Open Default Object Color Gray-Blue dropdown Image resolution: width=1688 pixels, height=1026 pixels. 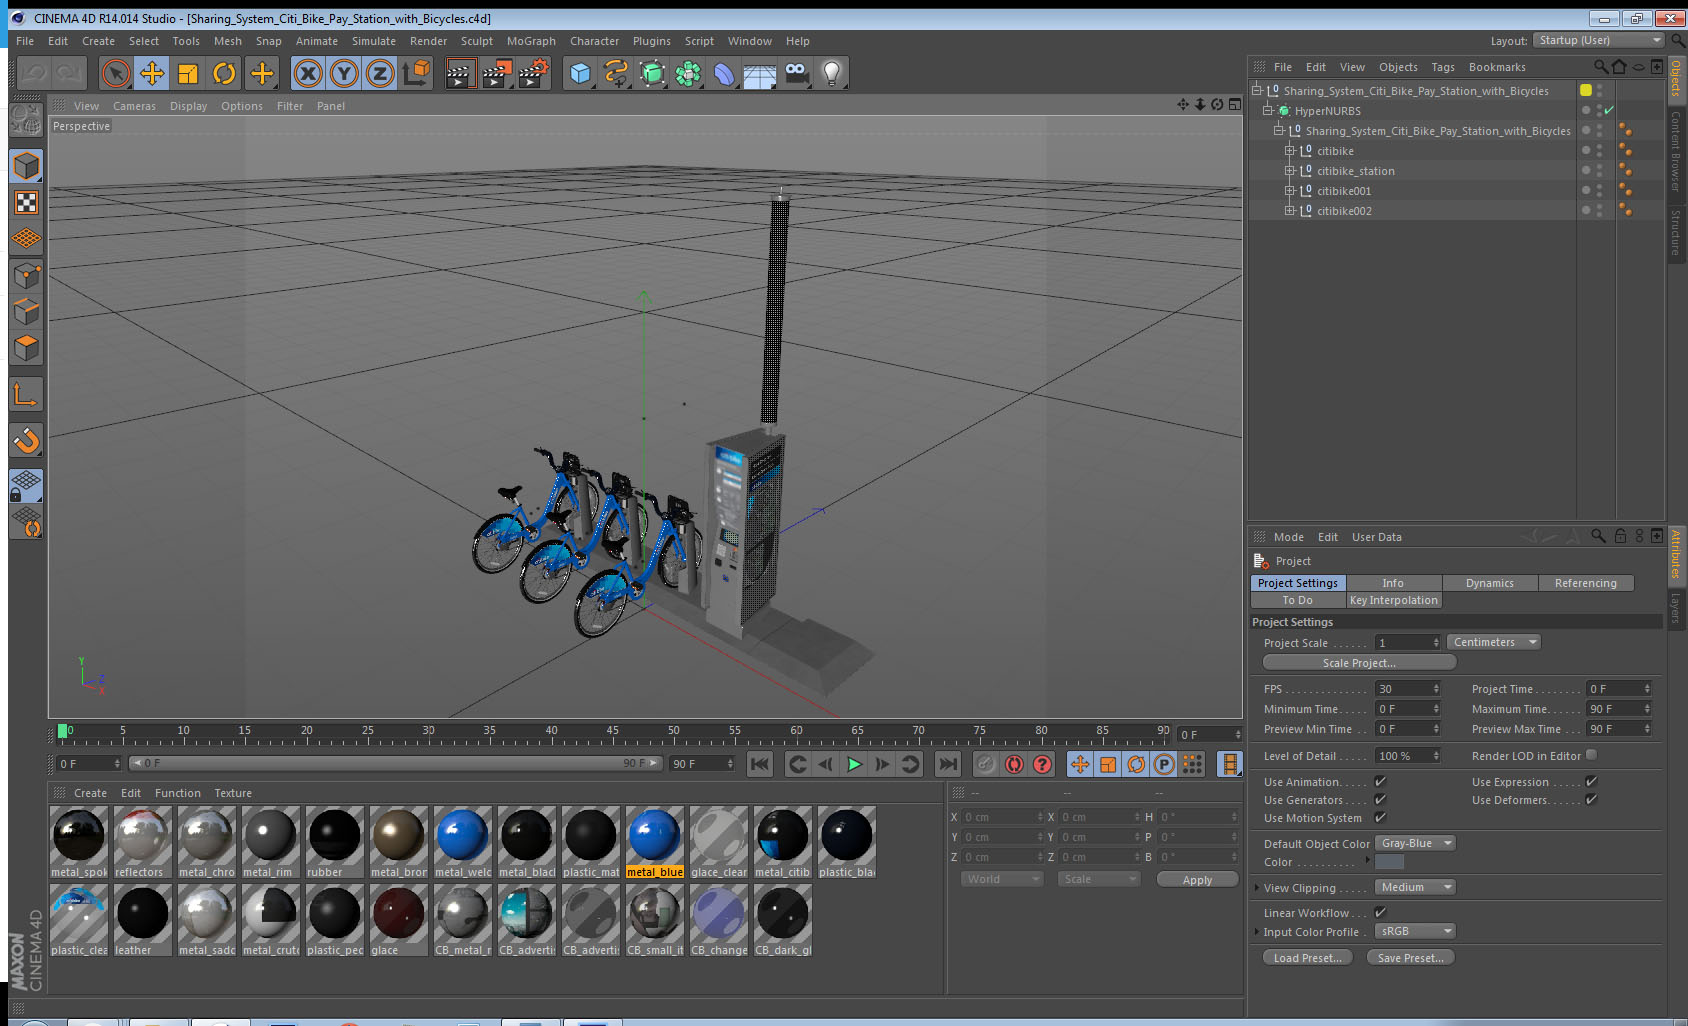tap(1415, 843)
